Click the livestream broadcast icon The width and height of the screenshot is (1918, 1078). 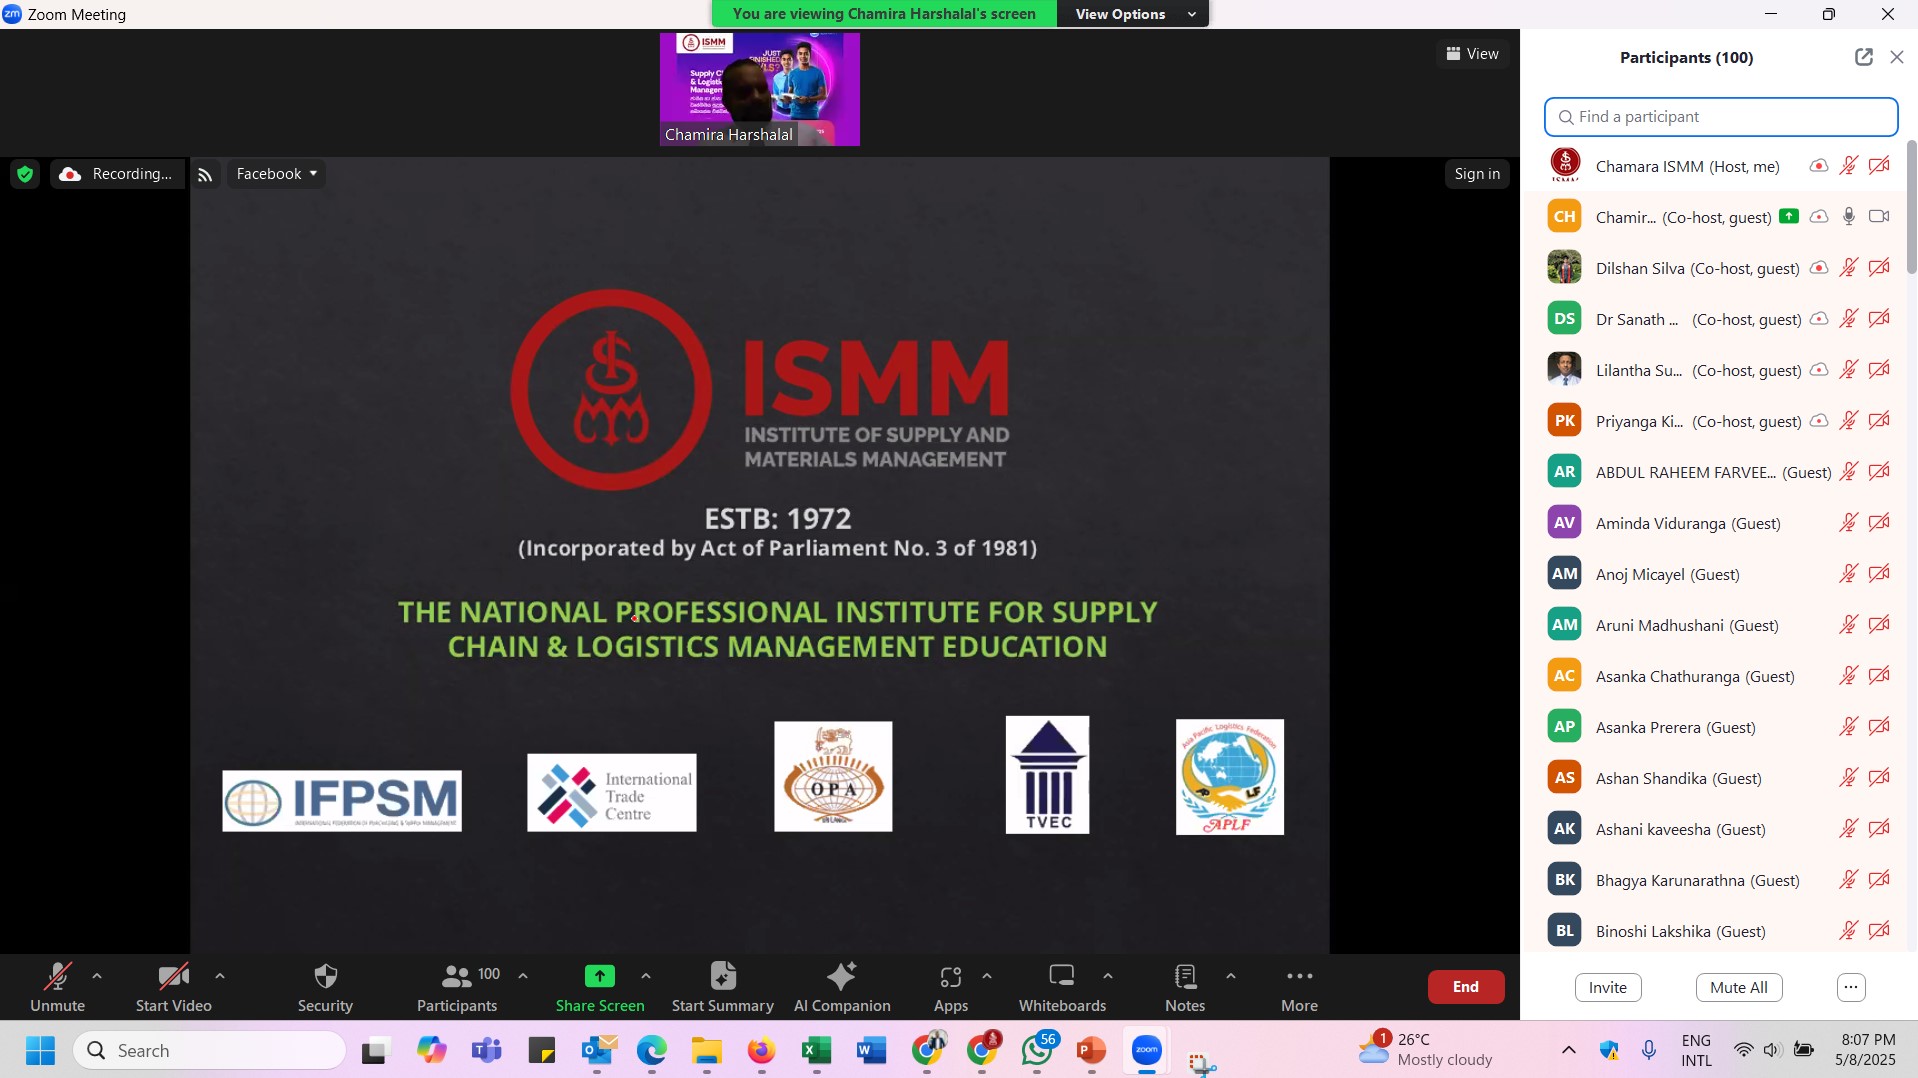(x=205, y=175)
